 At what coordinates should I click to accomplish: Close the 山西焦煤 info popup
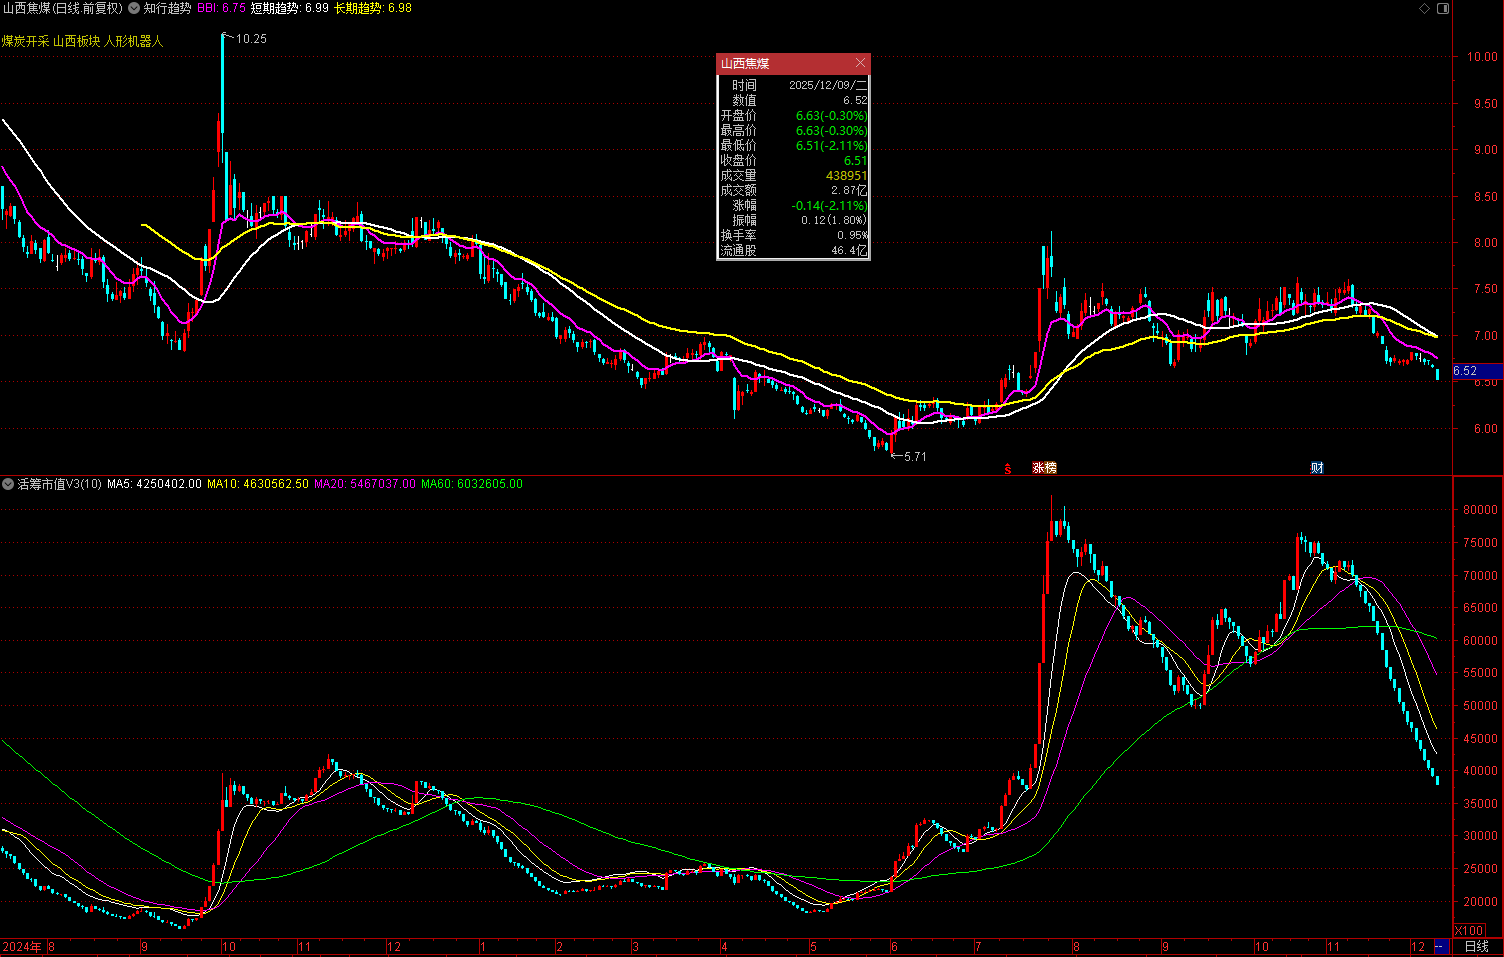[860, 63]
